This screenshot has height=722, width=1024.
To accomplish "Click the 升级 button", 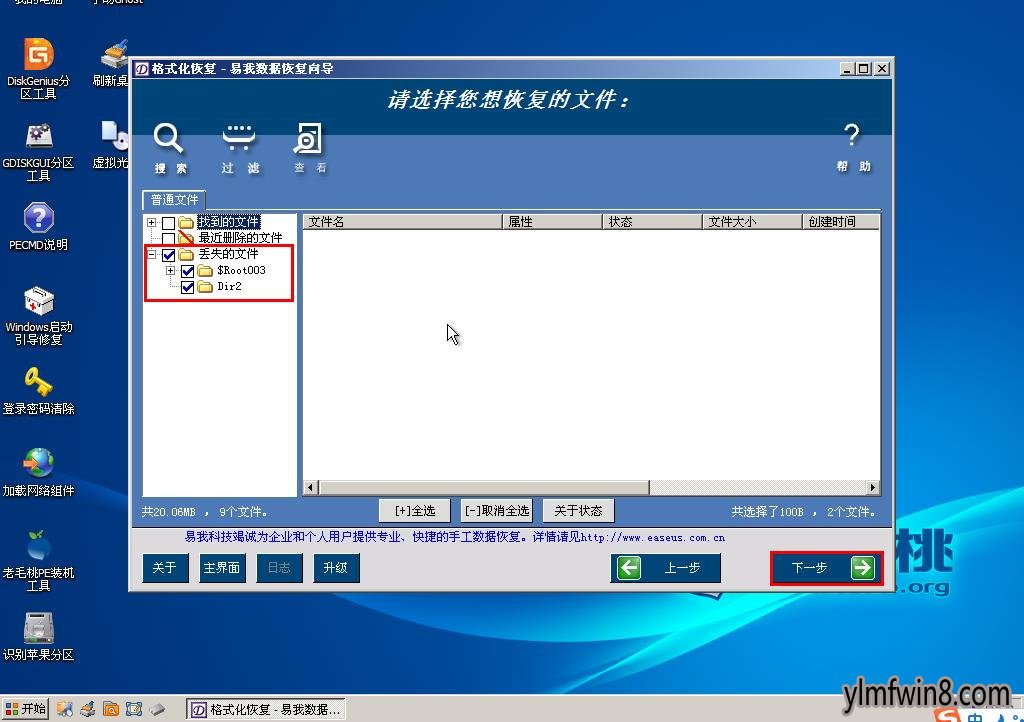I will (336, 568).
